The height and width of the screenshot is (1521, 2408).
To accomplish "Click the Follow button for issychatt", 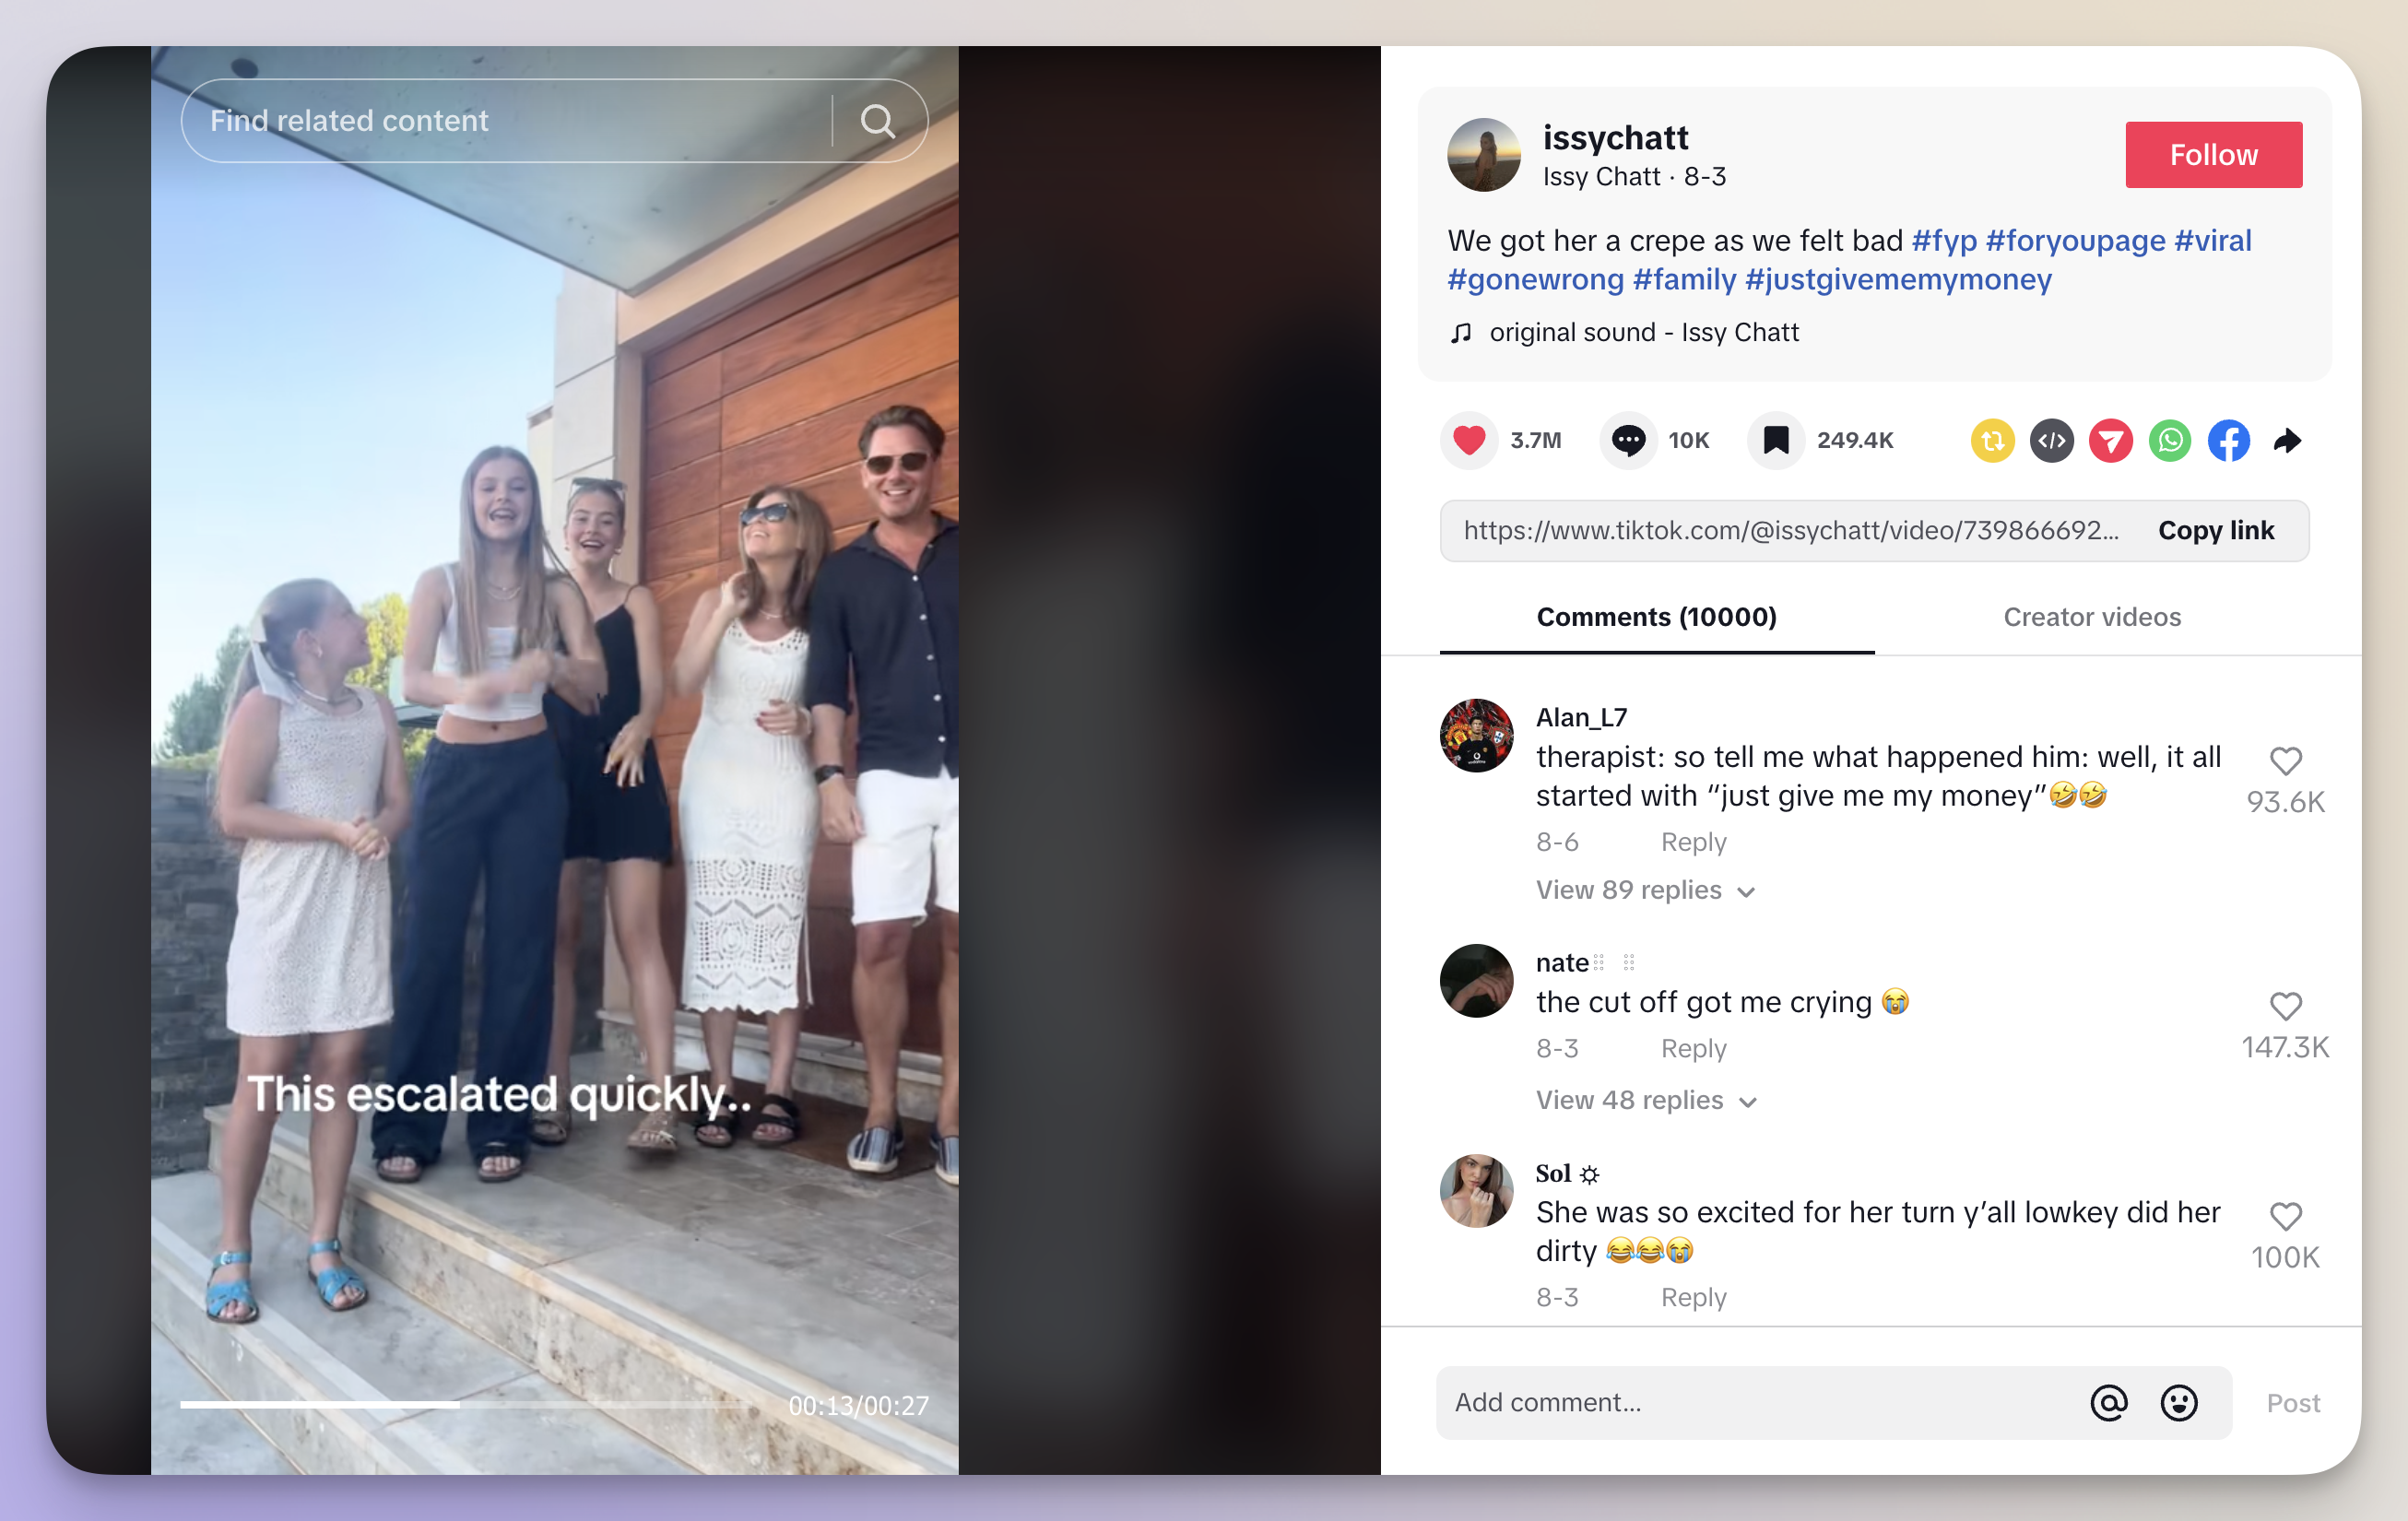I will tap(2213, 154).
